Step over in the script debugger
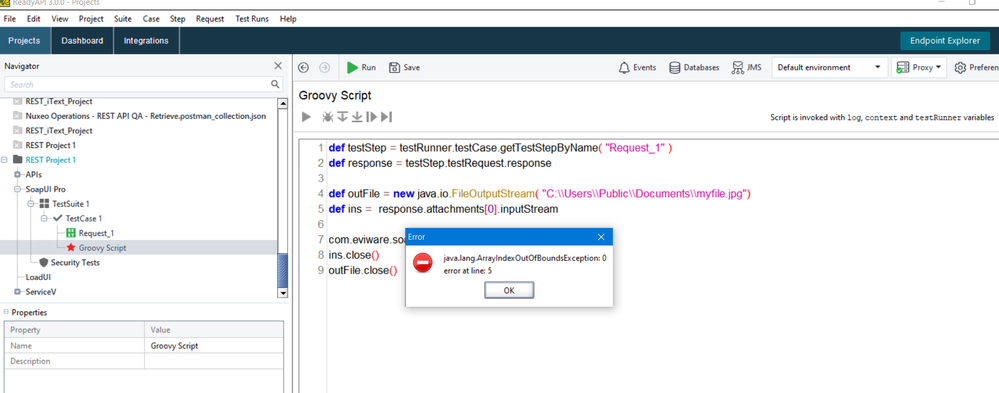Viewport: 999px width, 393px height. pos(343,117)
